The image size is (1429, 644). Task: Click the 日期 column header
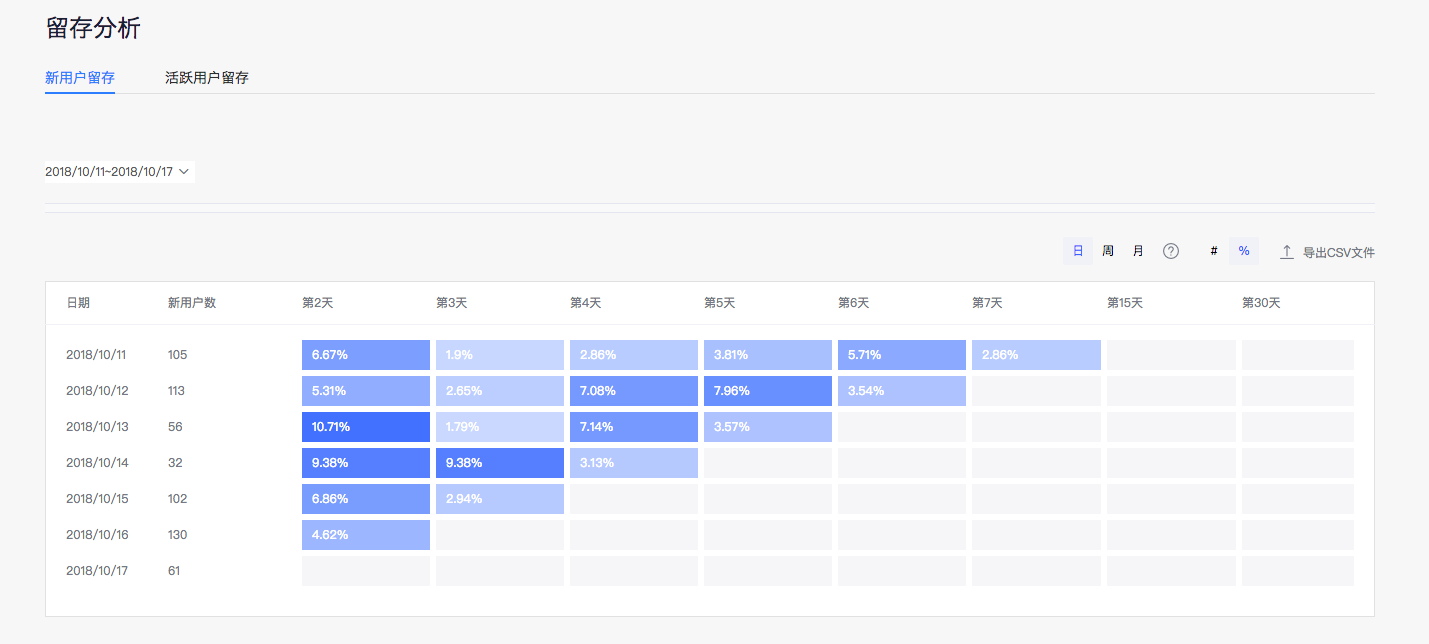click(x=78, y=303)
